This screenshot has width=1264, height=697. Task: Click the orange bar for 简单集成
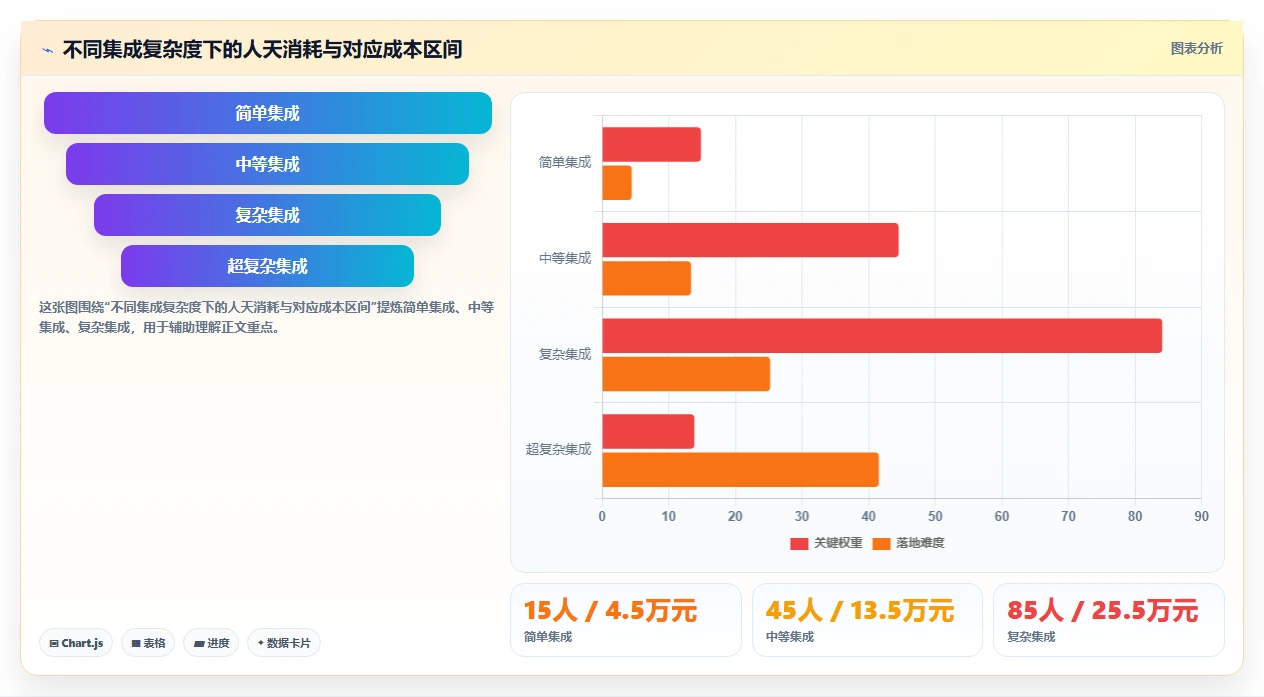pos(617,183)
